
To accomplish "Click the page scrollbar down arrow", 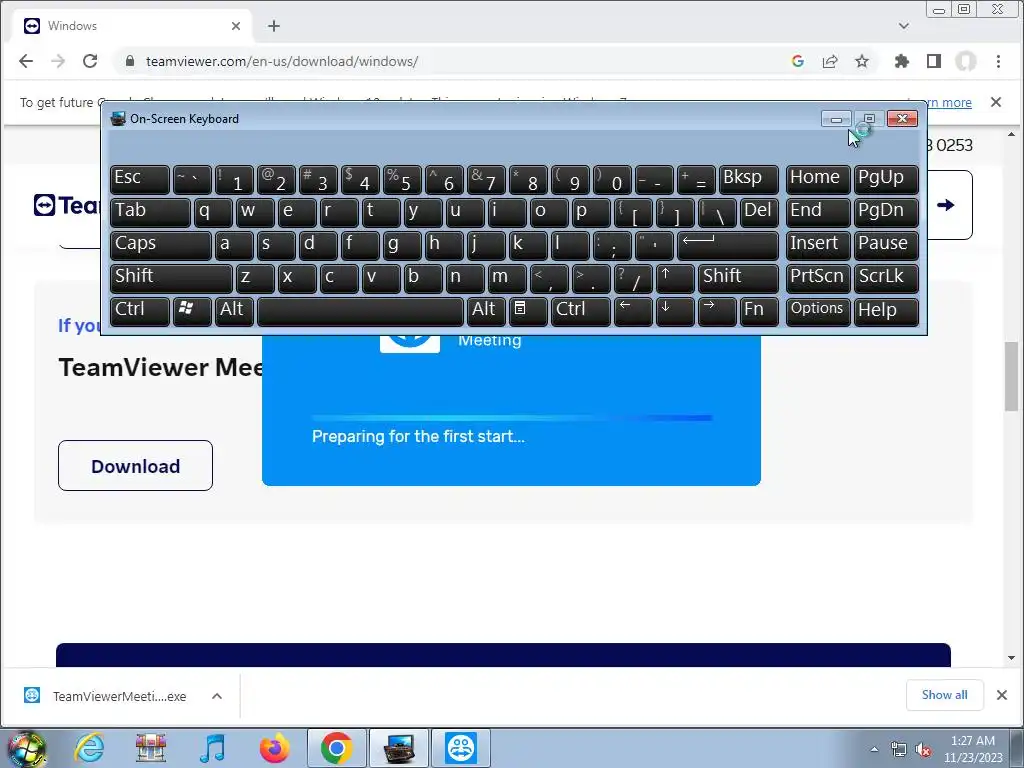I will click(1012, 658).
